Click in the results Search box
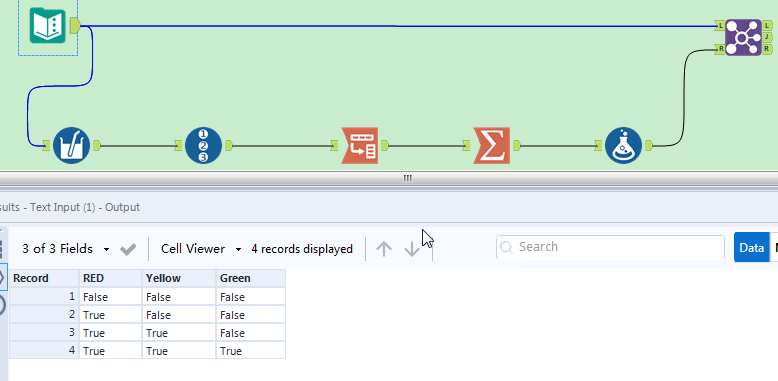 610,247
